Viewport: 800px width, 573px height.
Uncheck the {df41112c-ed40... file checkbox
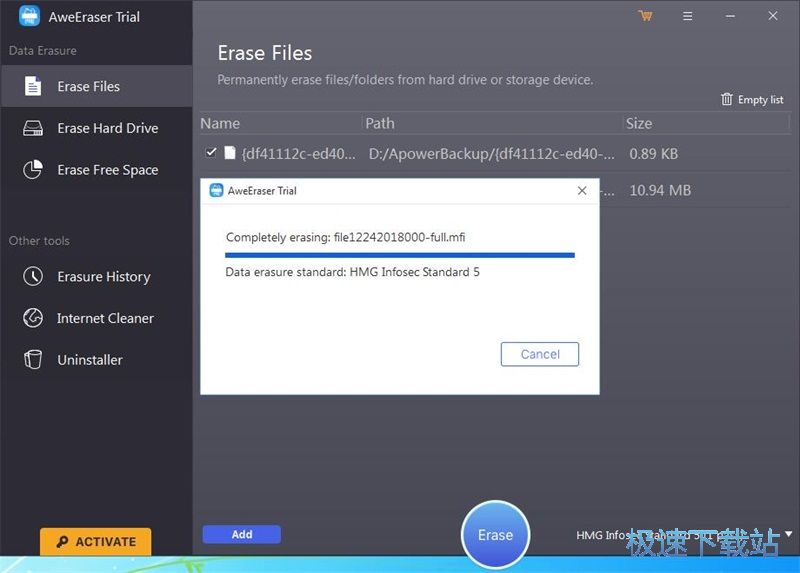(x=211, y=153)
